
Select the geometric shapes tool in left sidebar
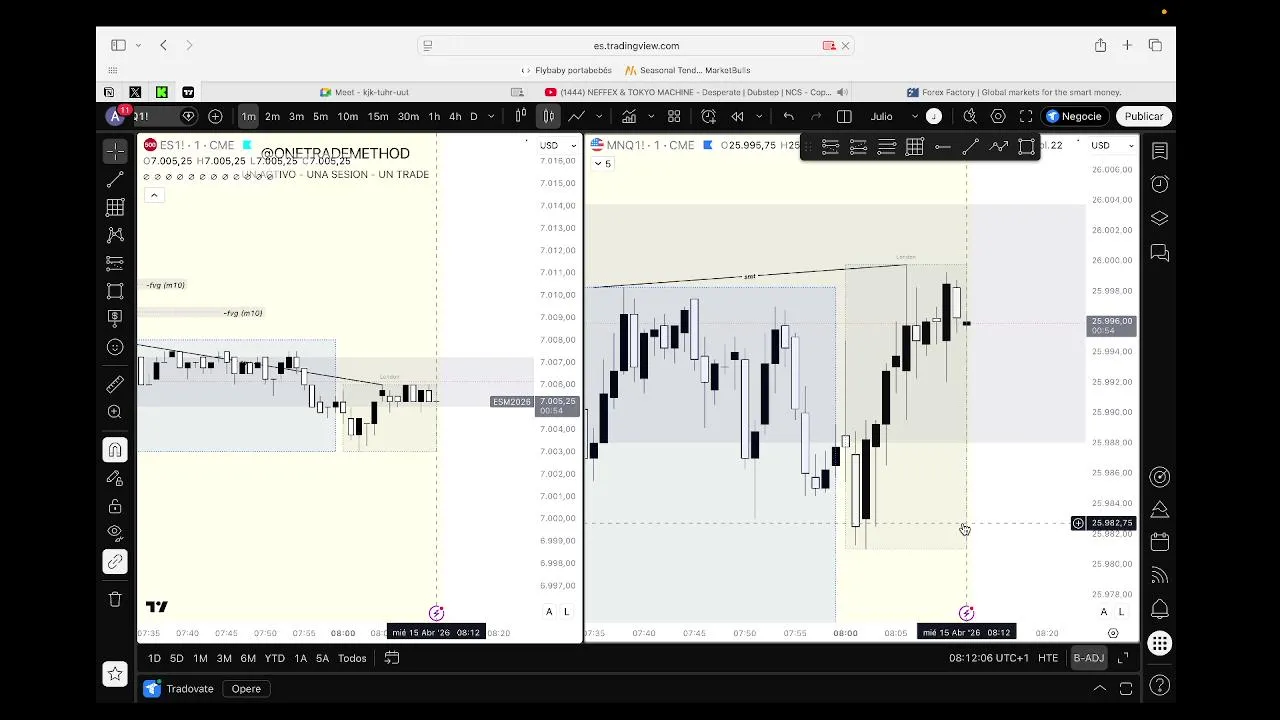click(x=115, y=291)
